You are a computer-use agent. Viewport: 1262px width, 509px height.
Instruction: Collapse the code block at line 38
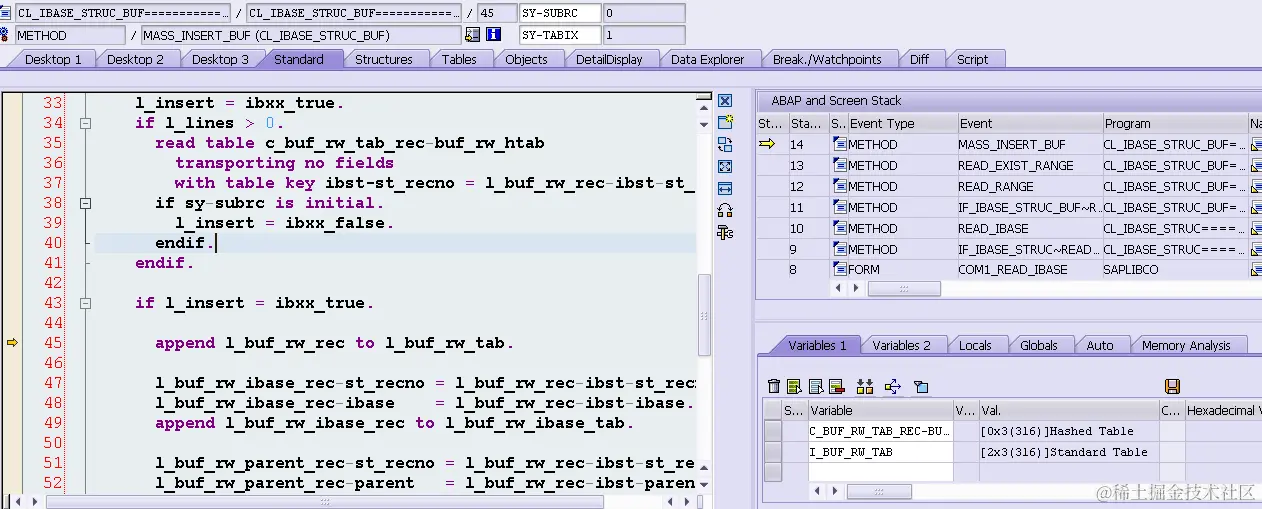[x=85, y=203]
